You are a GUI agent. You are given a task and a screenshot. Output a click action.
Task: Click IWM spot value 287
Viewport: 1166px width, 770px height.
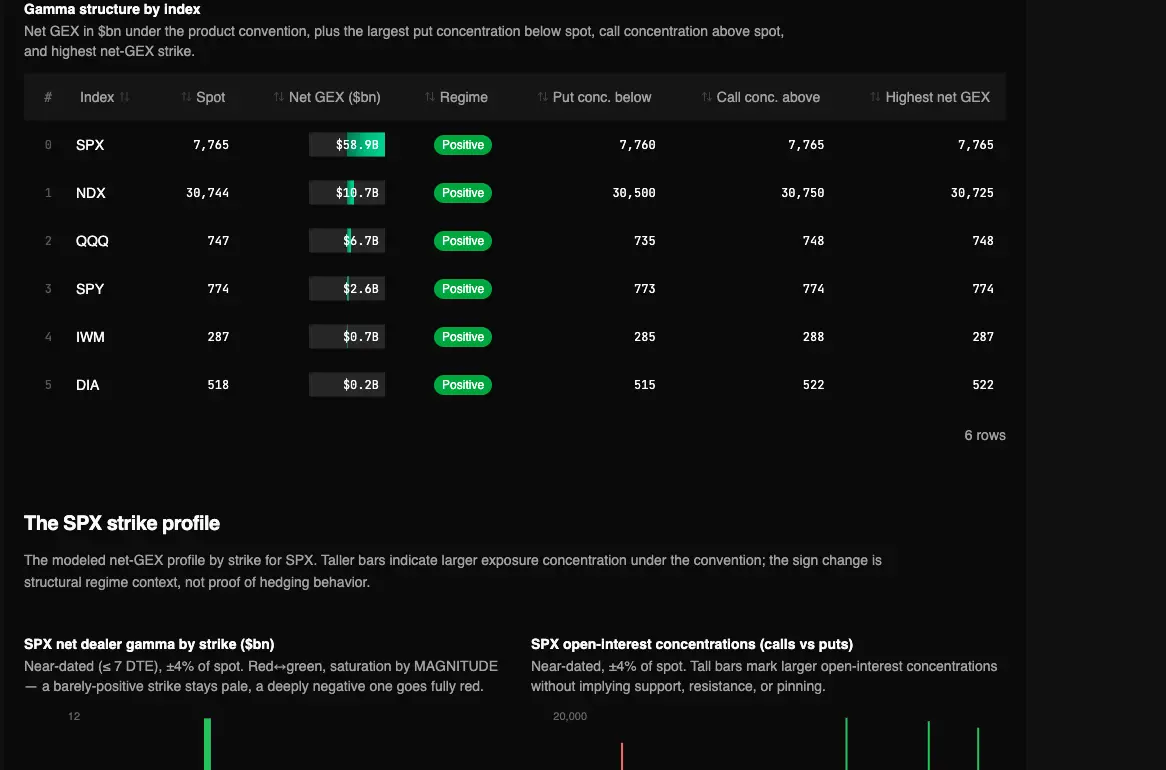tap(218, 337)
